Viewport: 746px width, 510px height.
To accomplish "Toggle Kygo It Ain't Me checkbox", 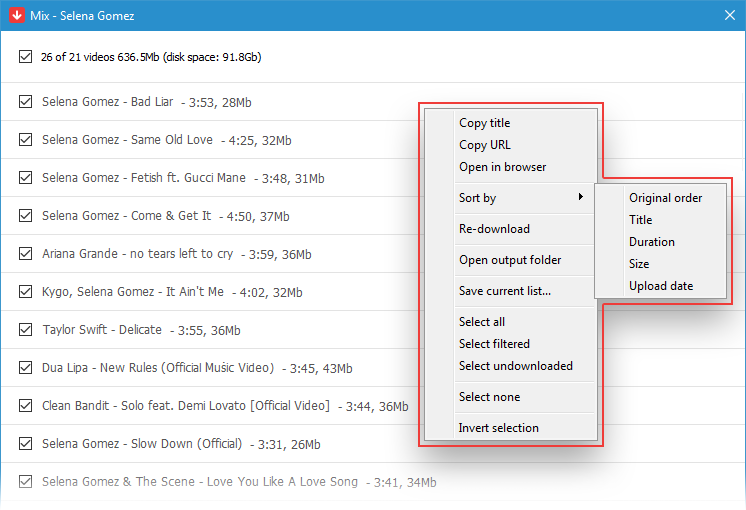I will point(25,291).
